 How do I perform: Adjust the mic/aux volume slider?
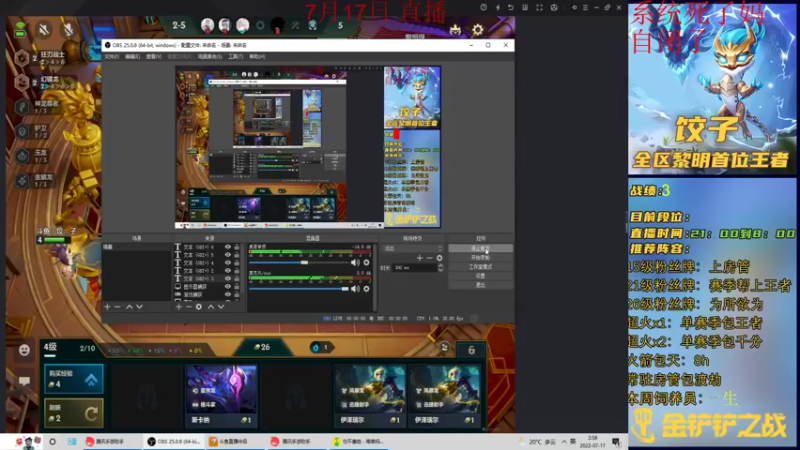click(x=298, y=289)
